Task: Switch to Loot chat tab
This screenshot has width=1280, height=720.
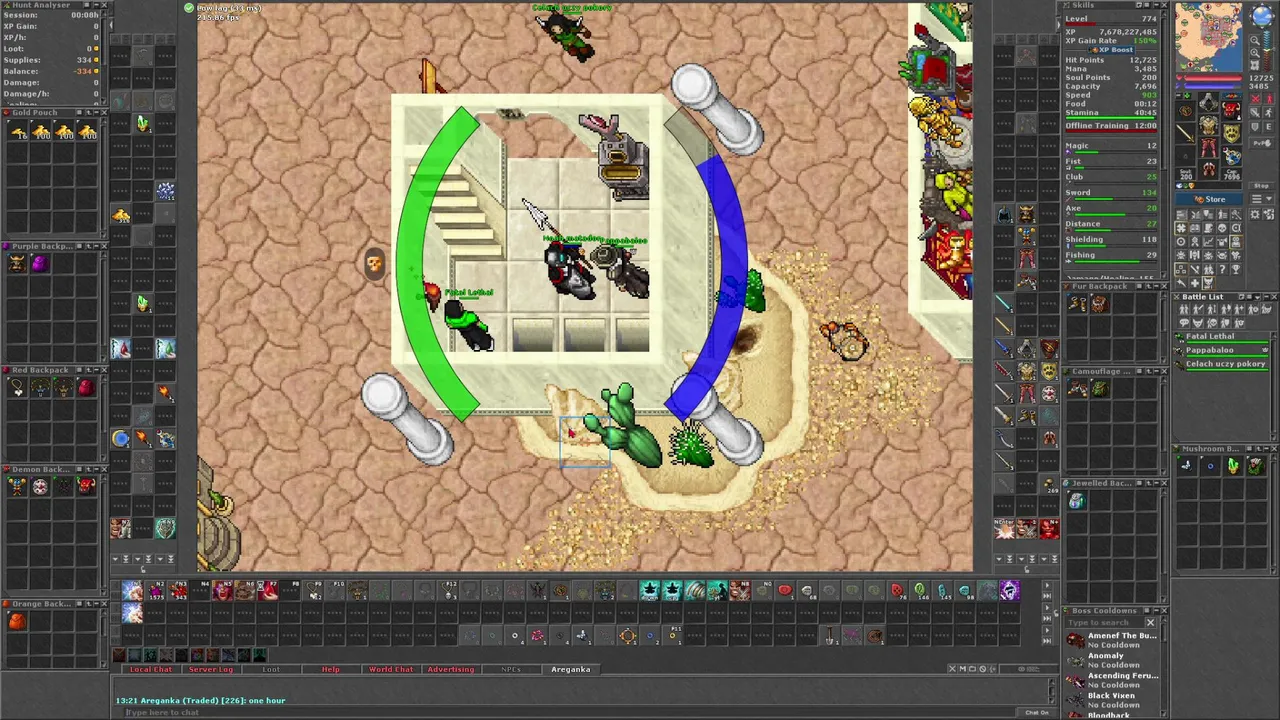Action: point(271,669)
